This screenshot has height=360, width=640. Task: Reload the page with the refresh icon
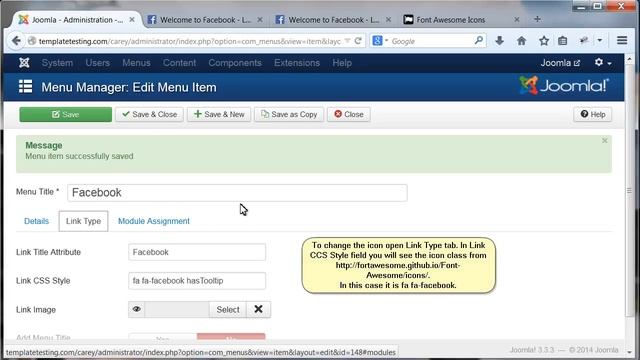[358, 41]
